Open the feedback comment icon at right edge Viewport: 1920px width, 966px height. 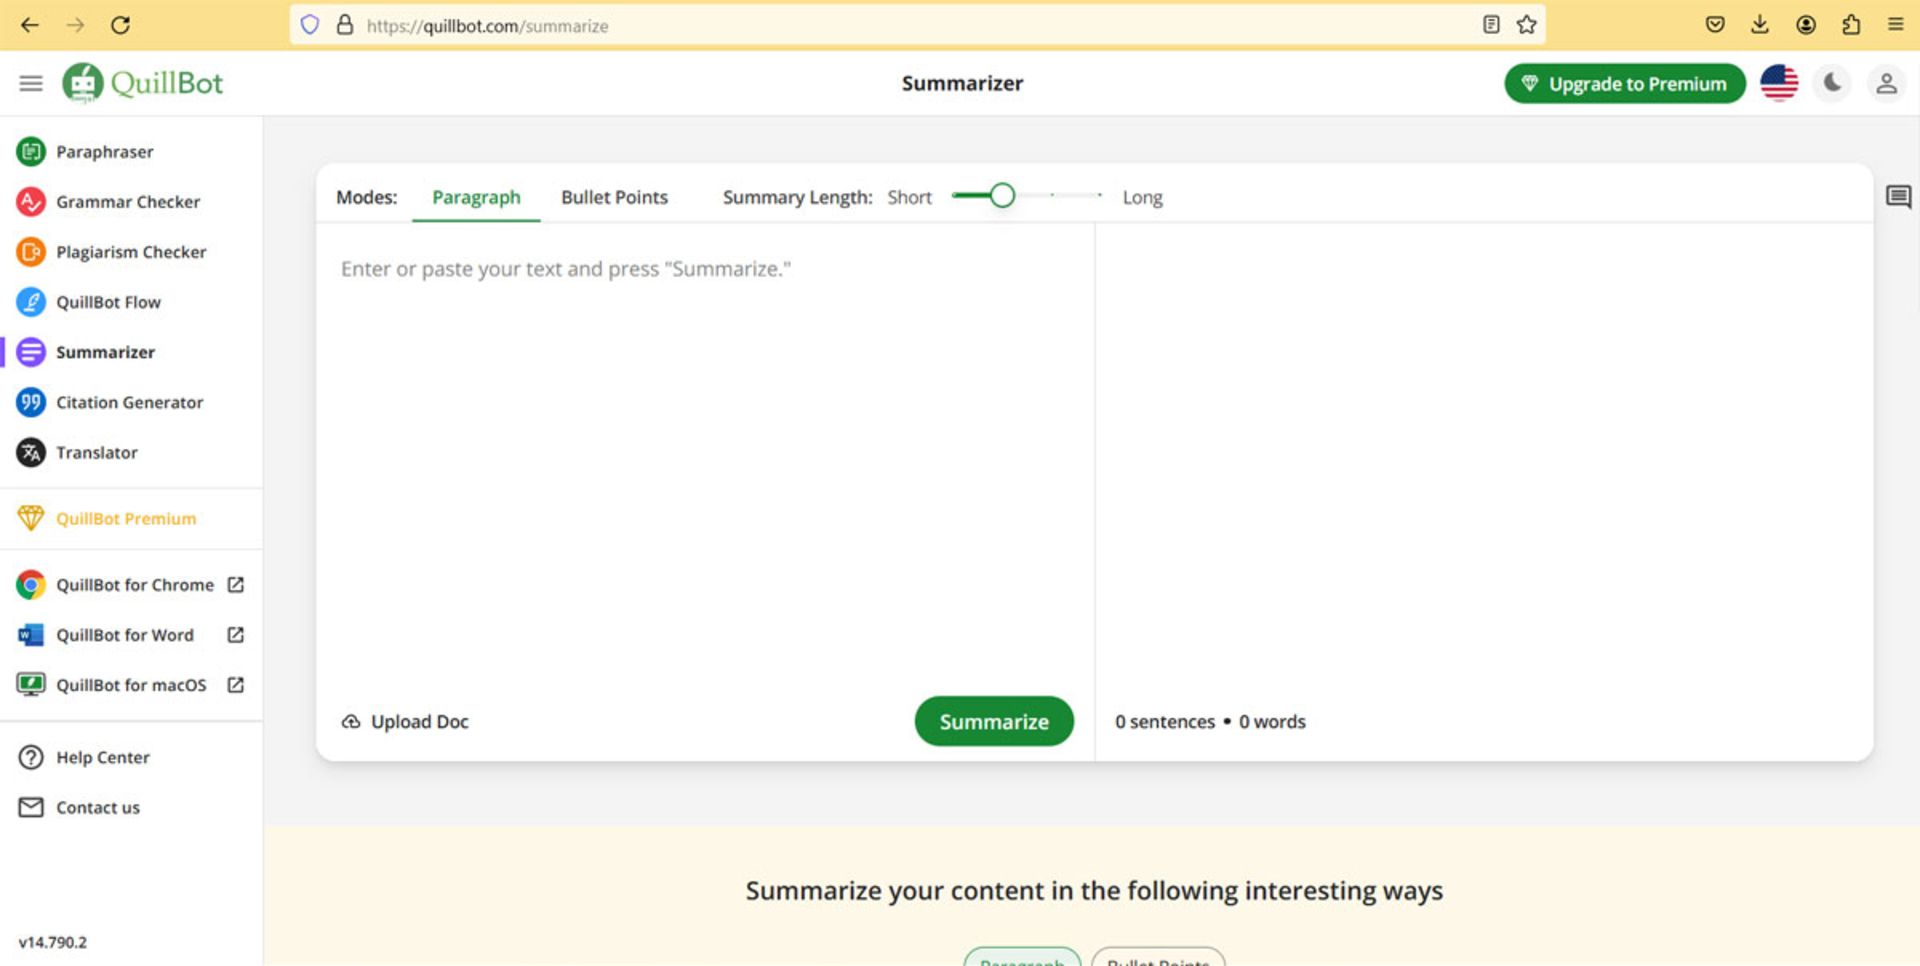click(1897, 197)
